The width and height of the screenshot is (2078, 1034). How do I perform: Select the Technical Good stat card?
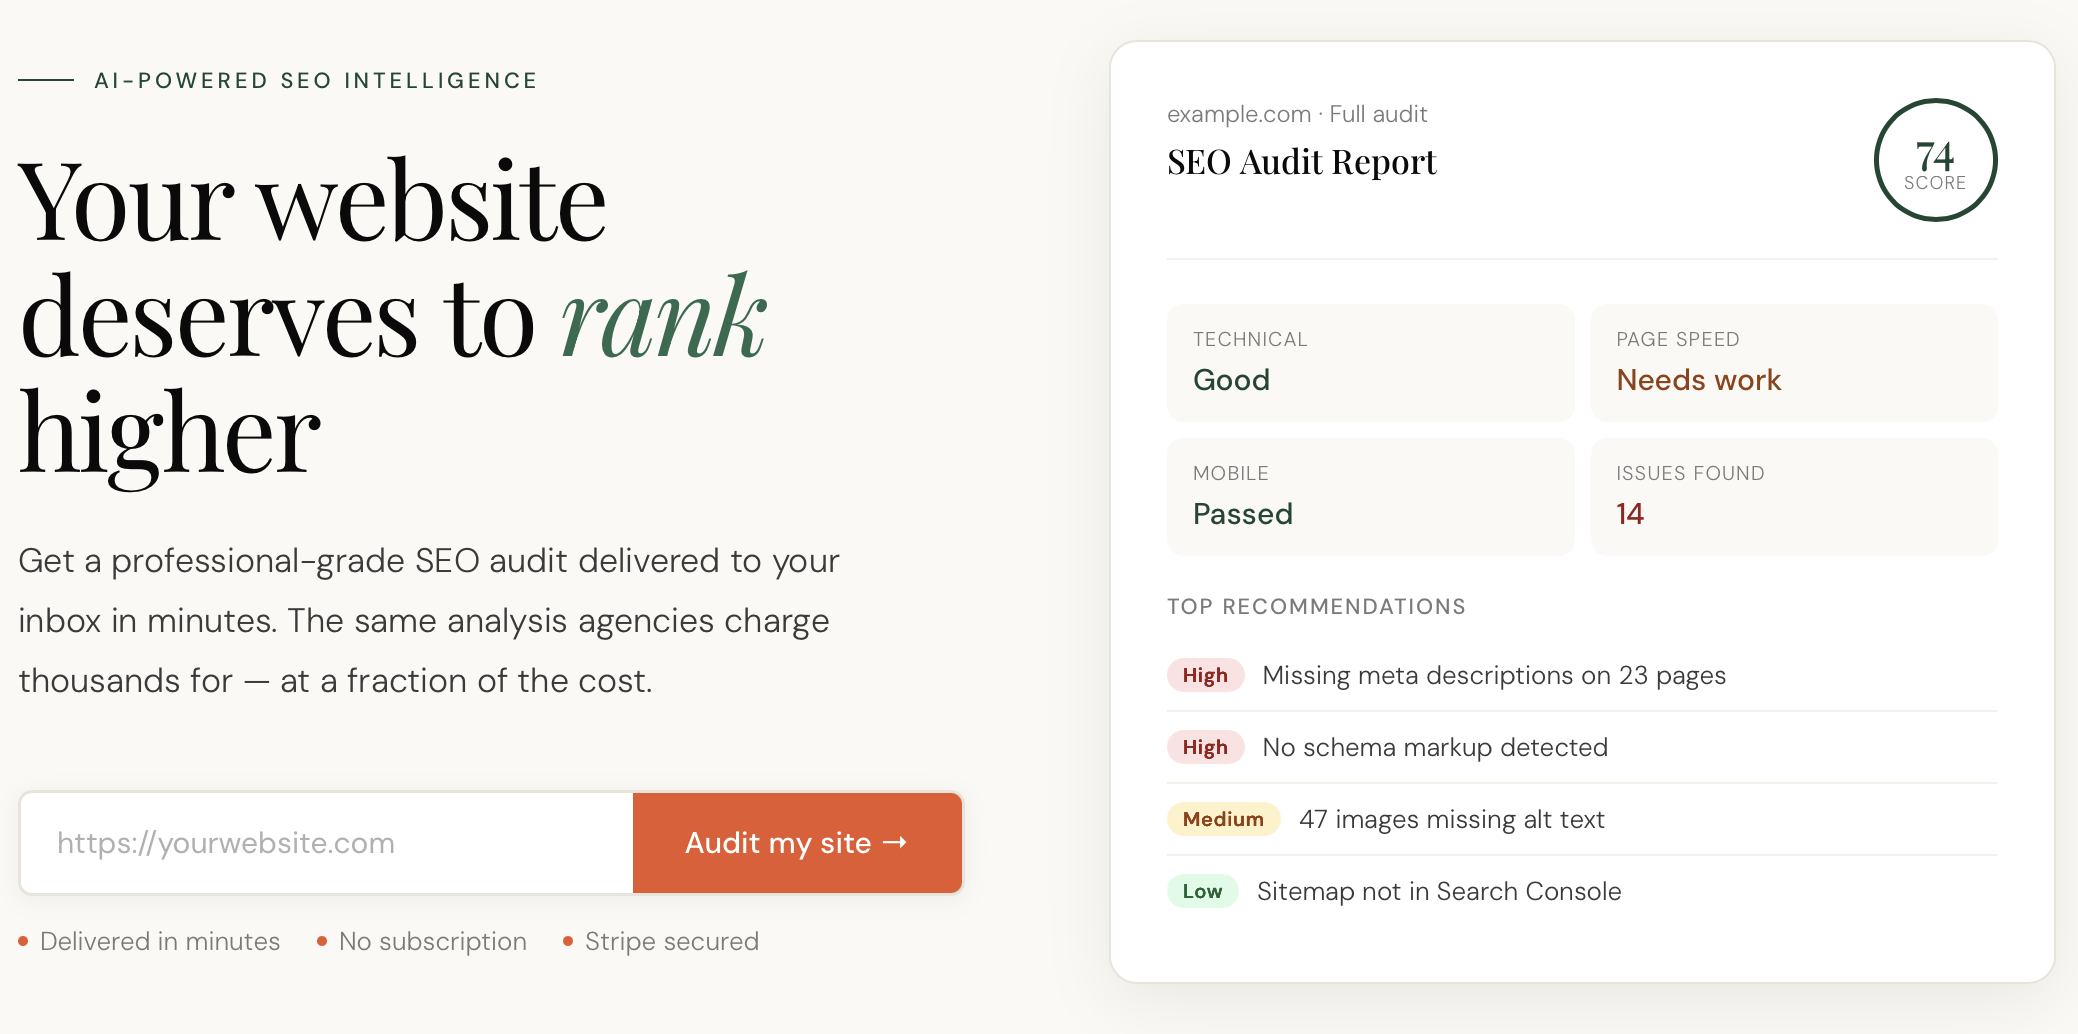pos(1370,363)
